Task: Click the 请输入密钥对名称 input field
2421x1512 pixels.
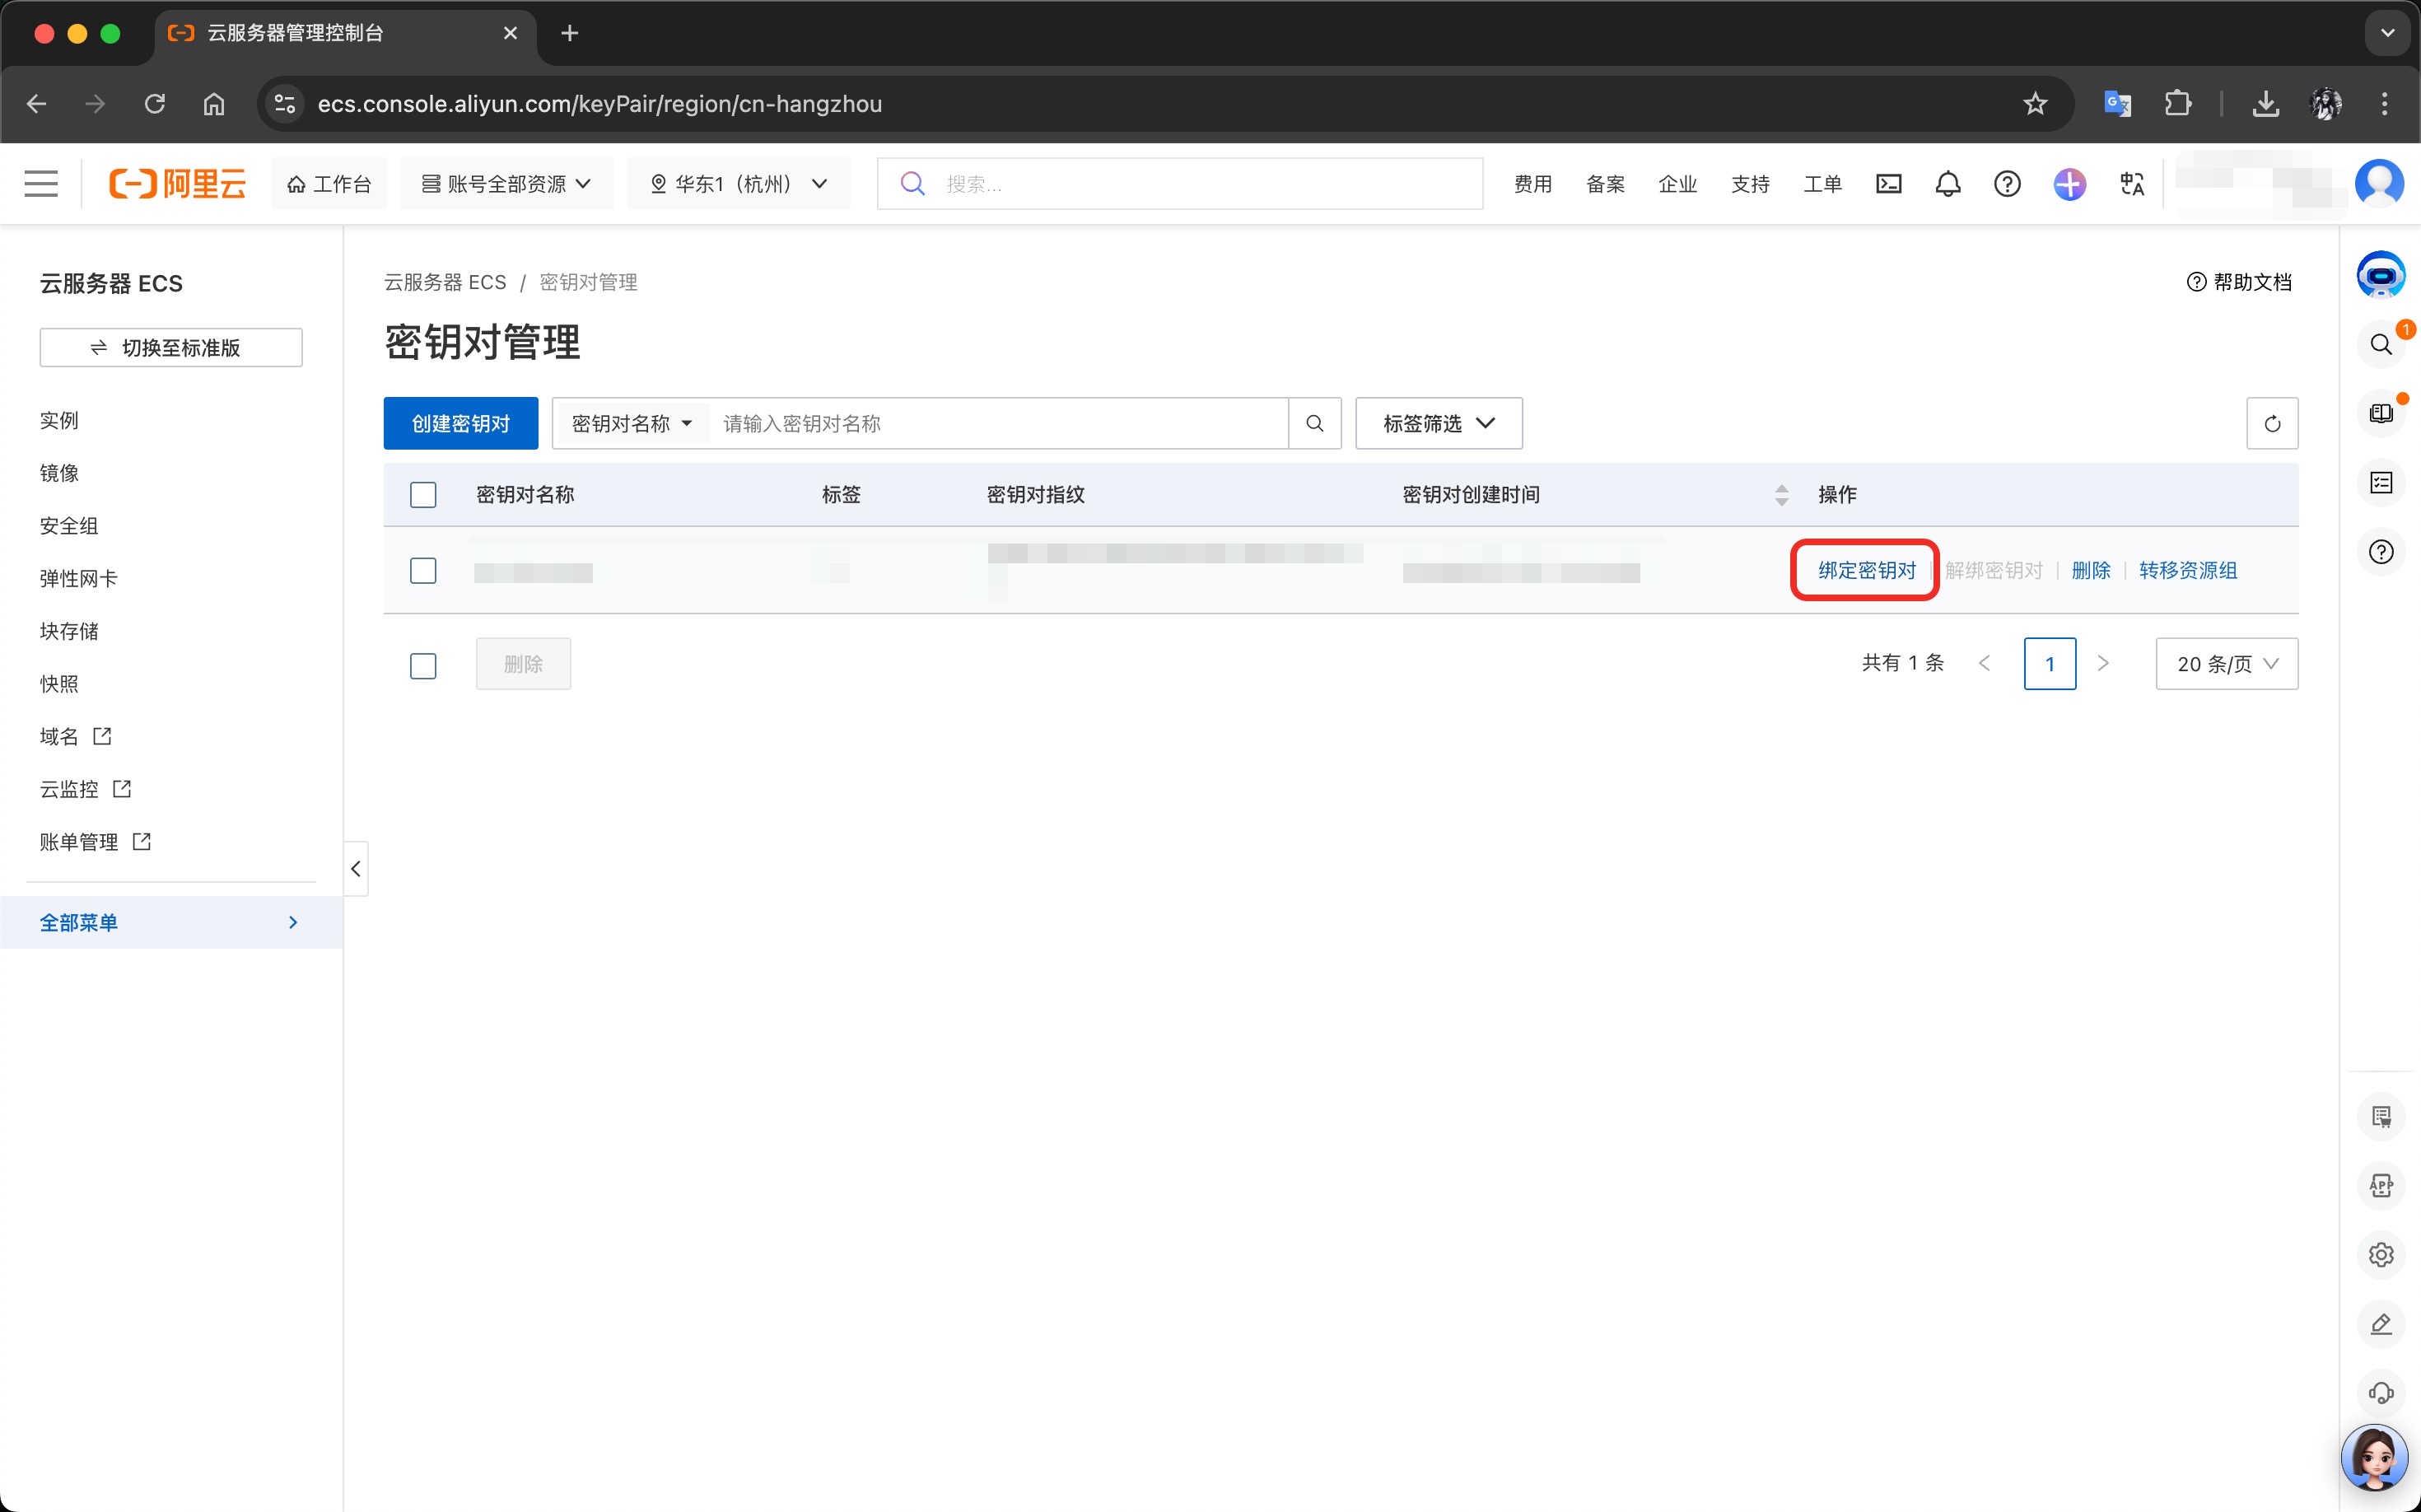Action: coord(998,424)
